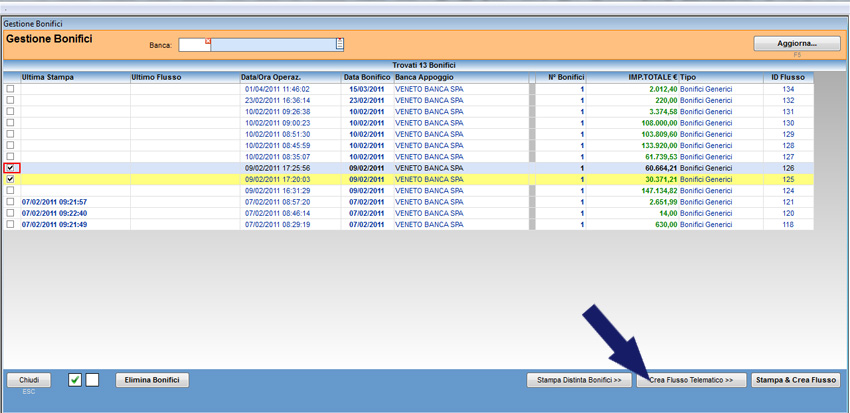Select checkbox for the 147.134,82 bonifico row
850x413 pixels.
point(11,190)
